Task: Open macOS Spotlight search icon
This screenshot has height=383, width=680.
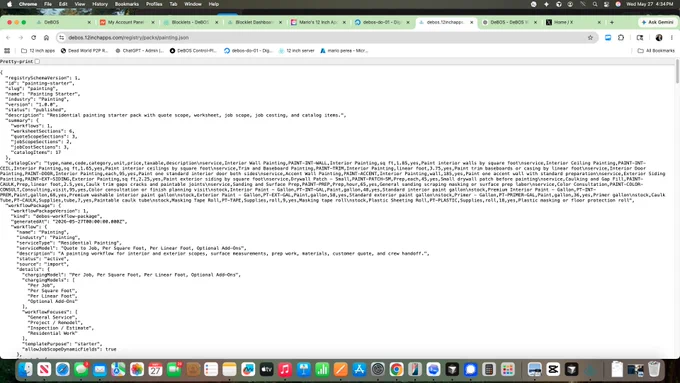Action: click(595, 4)
